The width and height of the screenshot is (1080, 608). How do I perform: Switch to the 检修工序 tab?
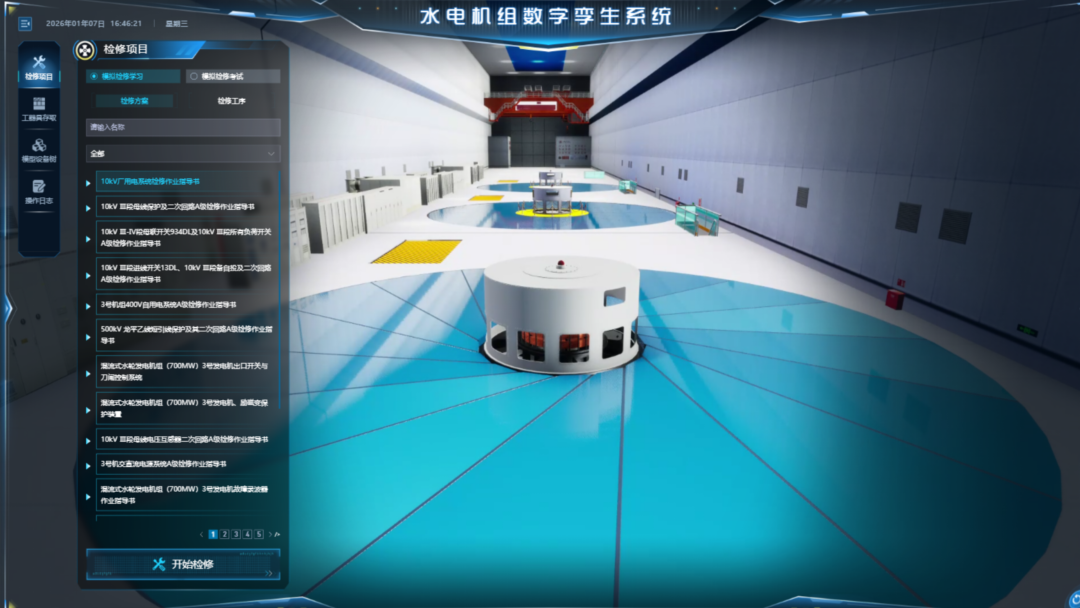click(231, 101)
